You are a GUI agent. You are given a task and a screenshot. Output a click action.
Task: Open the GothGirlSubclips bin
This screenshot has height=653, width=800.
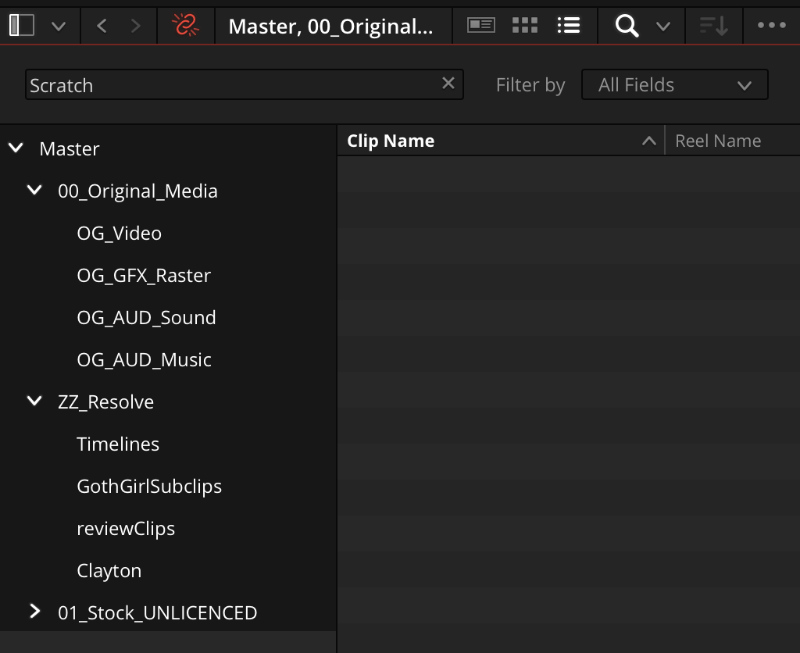(149, 487)
